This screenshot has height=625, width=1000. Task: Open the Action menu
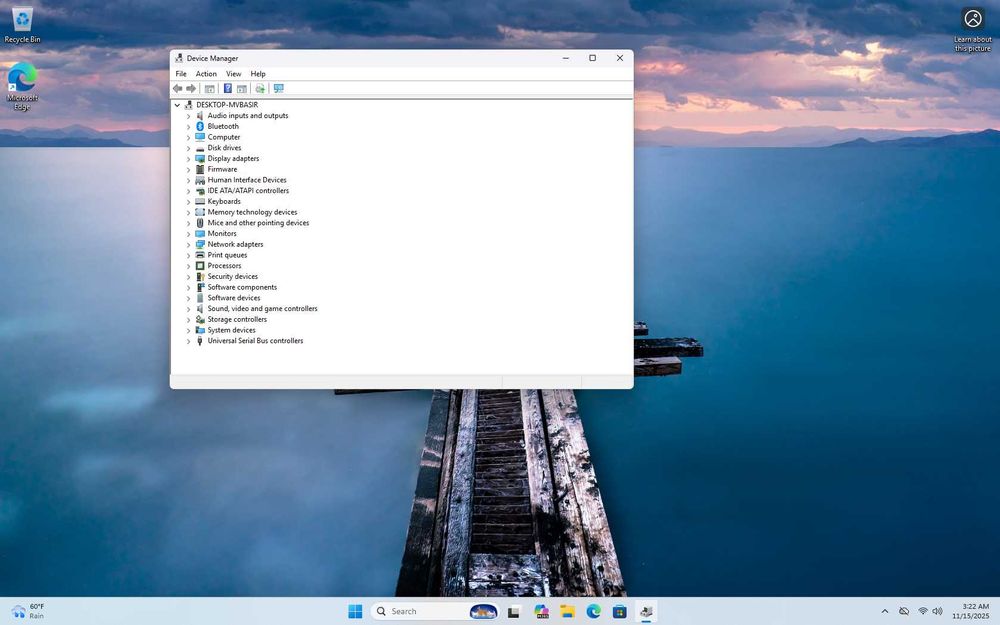tap(206, 74)
